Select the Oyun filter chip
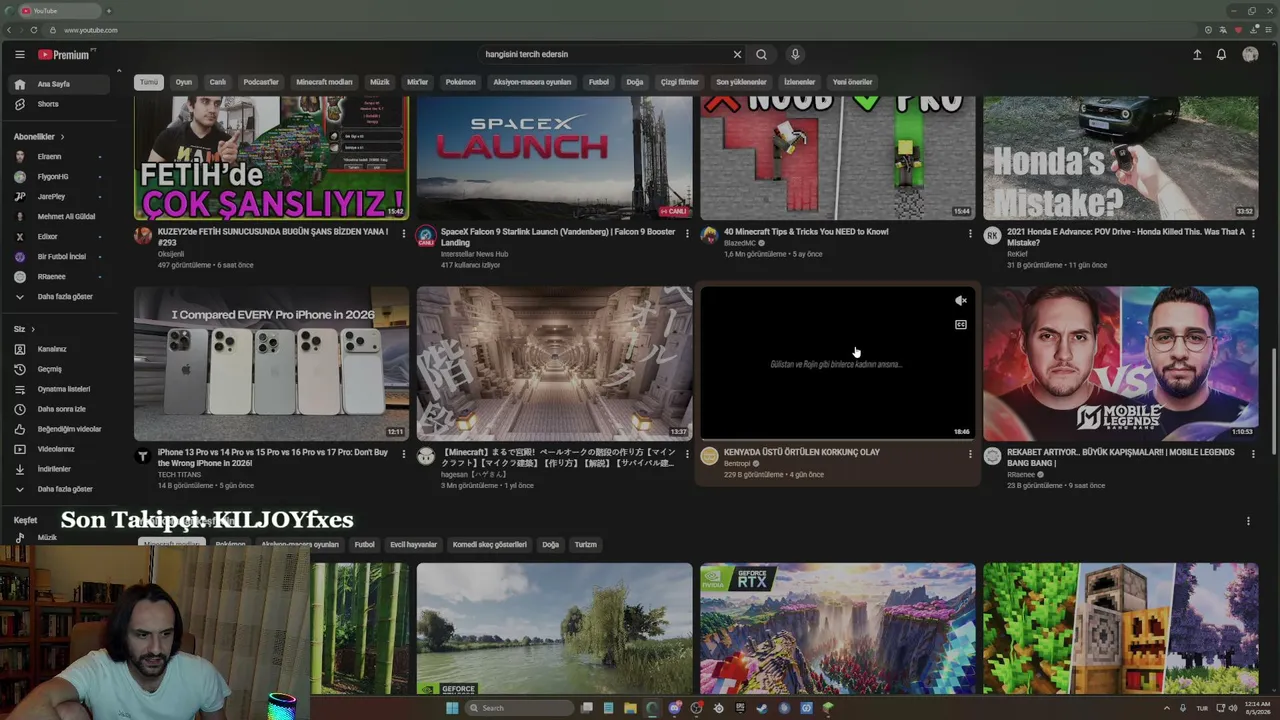 [184, 82]
